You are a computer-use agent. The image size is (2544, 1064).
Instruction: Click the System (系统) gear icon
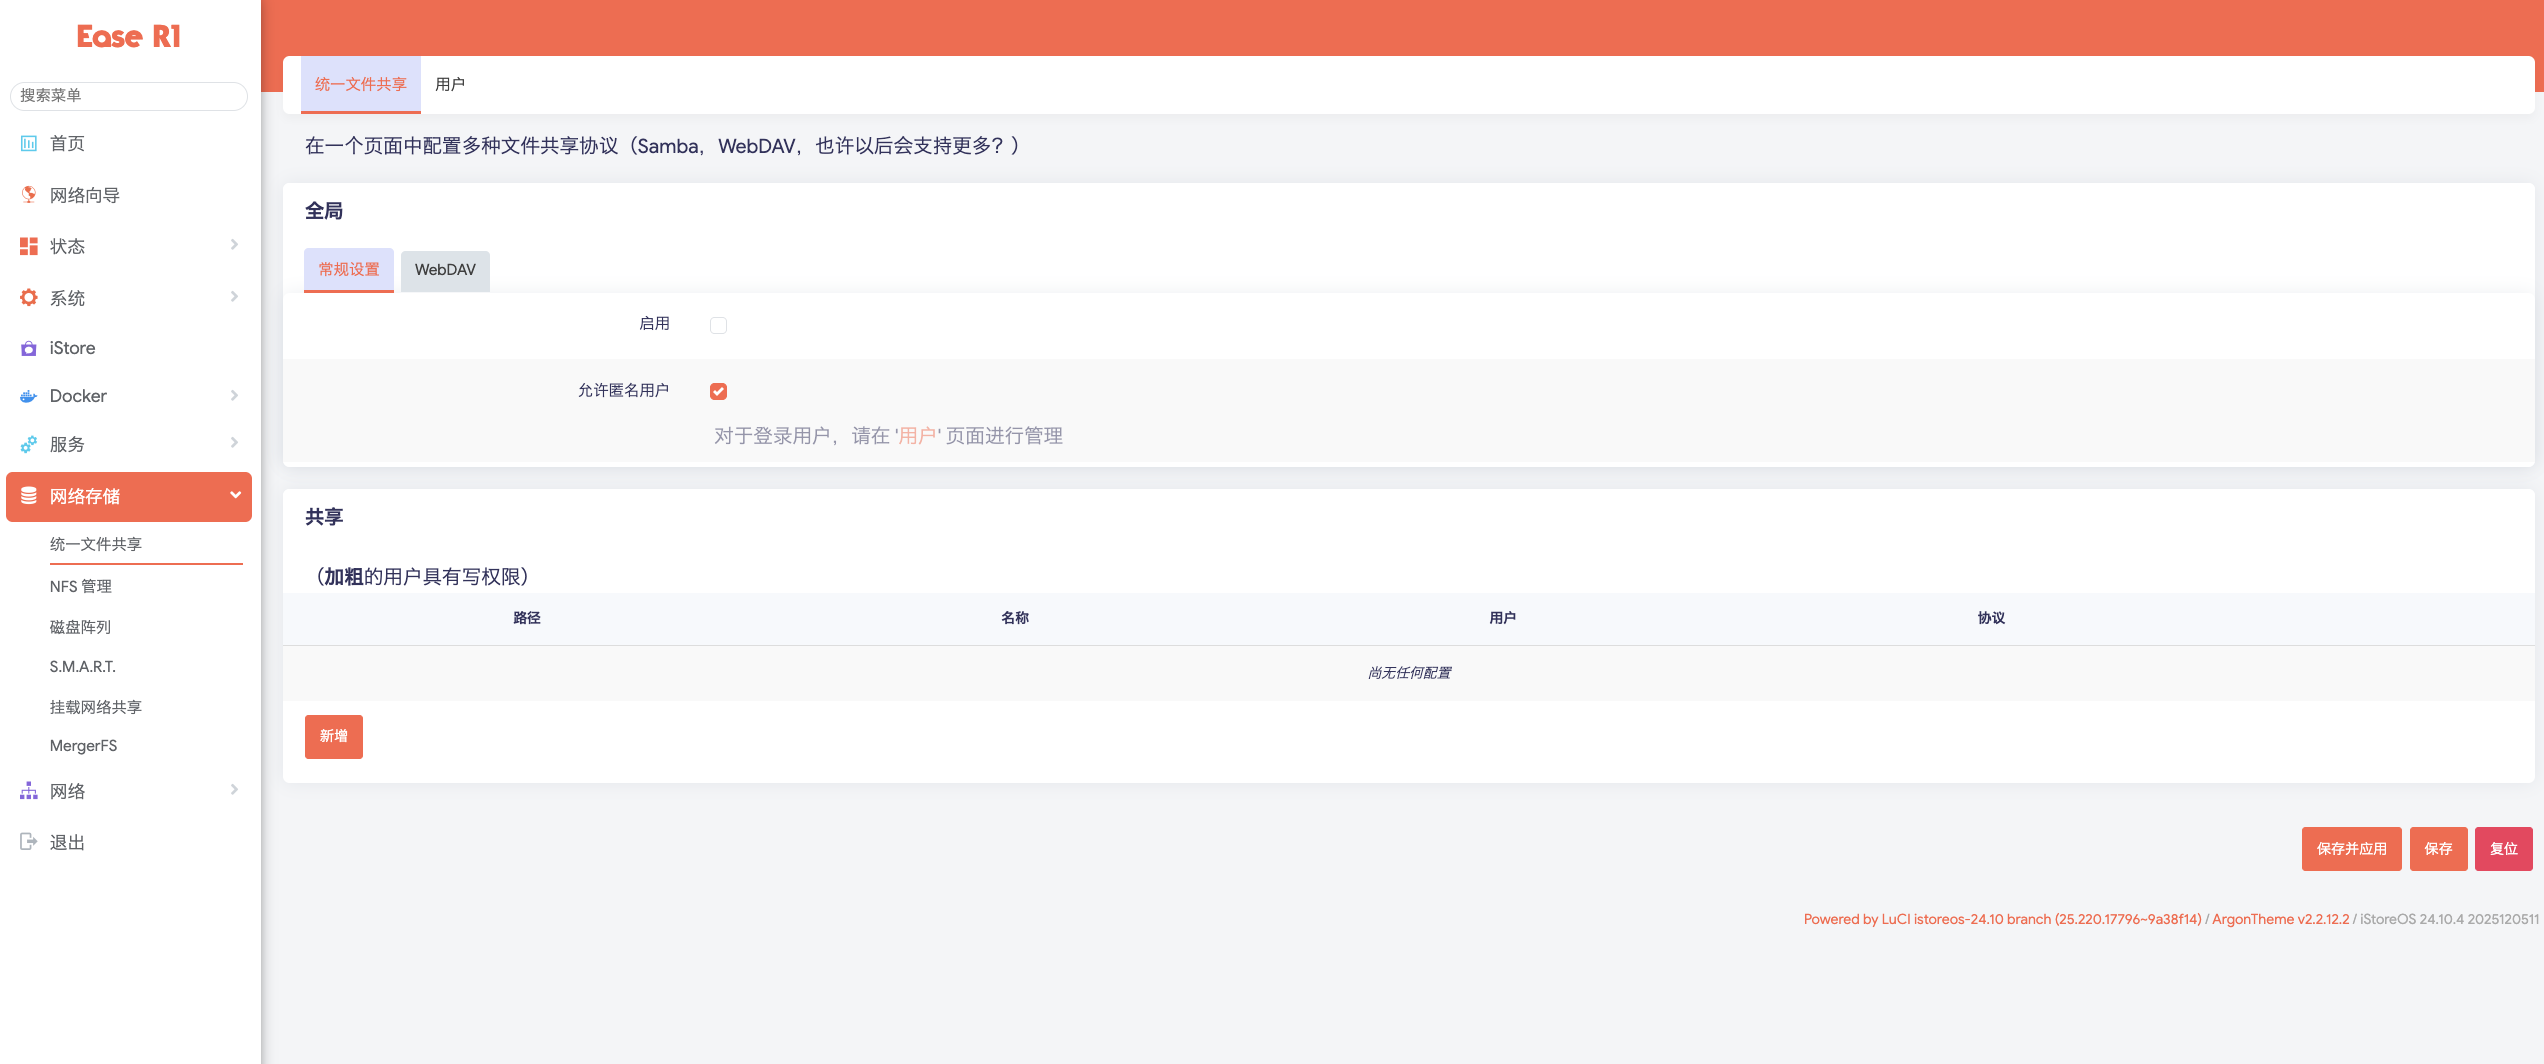pos(29,298)
